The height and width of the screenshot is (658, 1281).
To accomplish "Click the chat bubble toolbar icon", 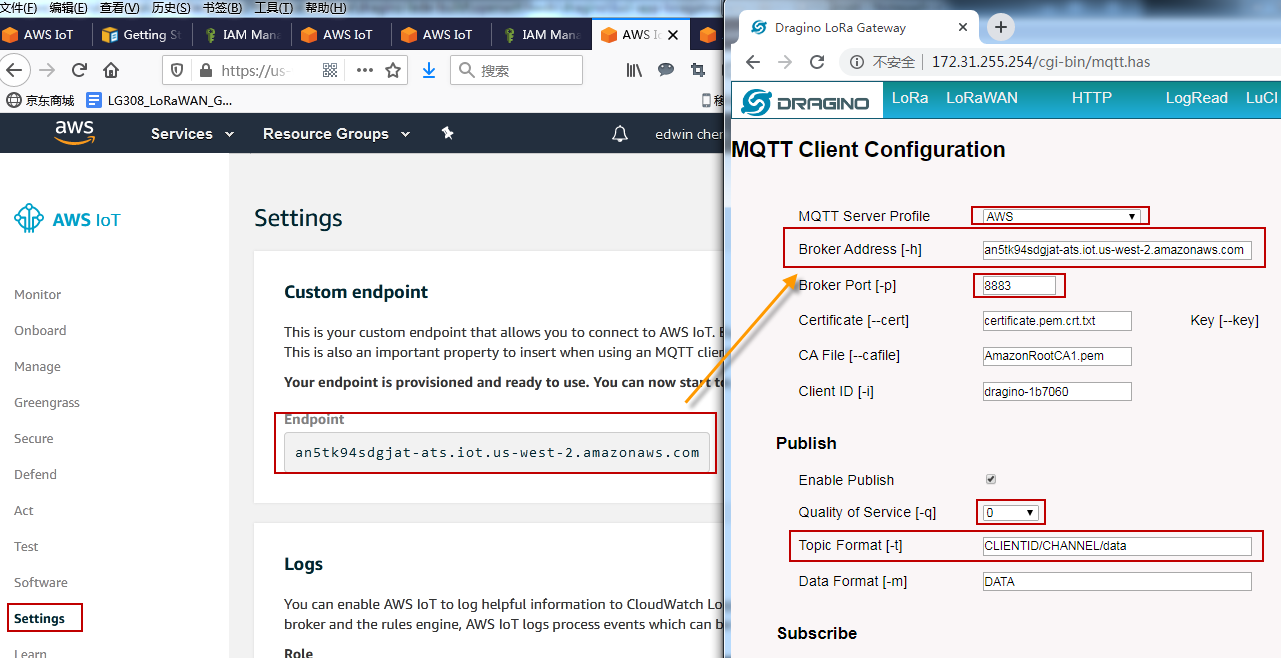I will pos(666,70).
